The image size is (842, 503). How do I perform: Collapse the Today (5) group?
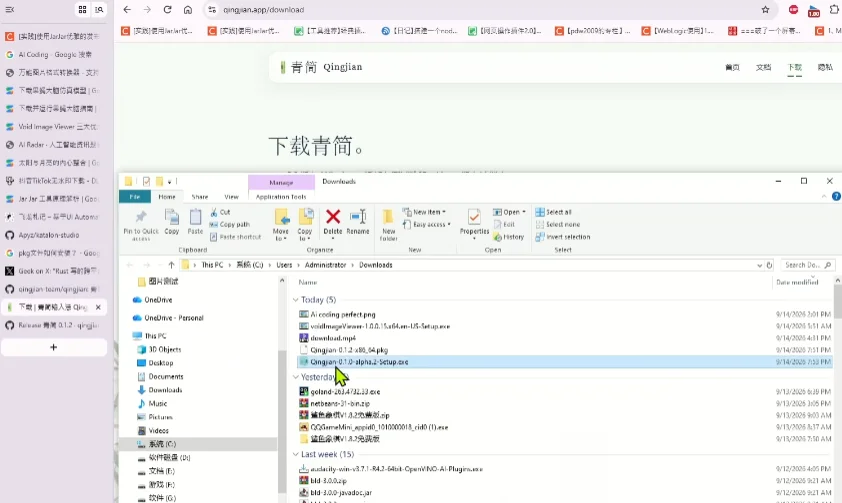click(x=296, y=300)
